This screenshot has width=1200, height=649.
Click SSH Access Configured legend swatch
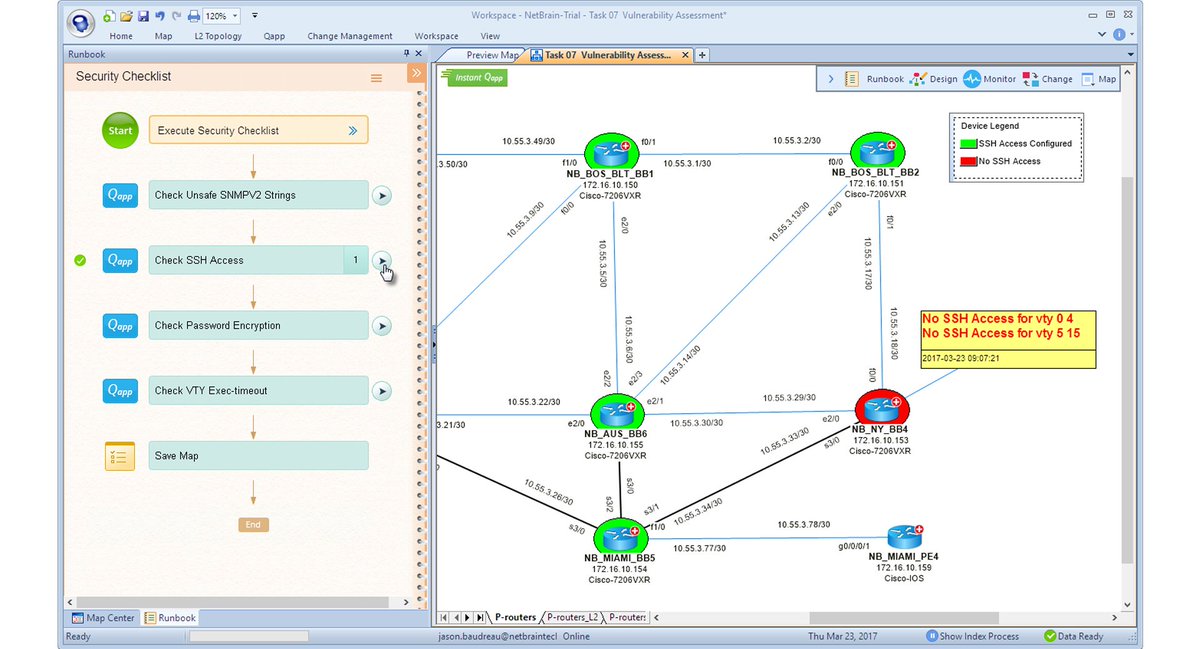970,144
